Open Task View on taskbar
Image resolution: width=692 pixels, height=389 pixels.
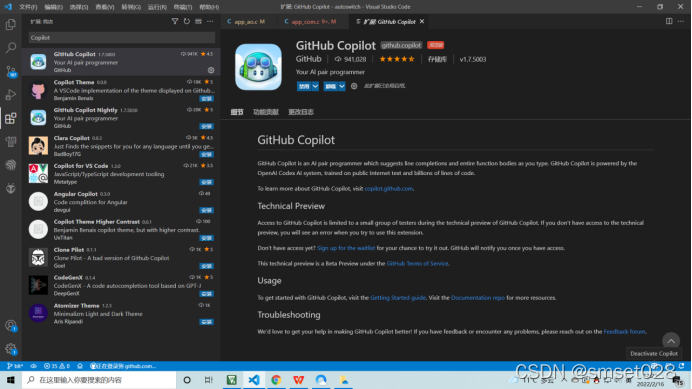coord(209,380)
